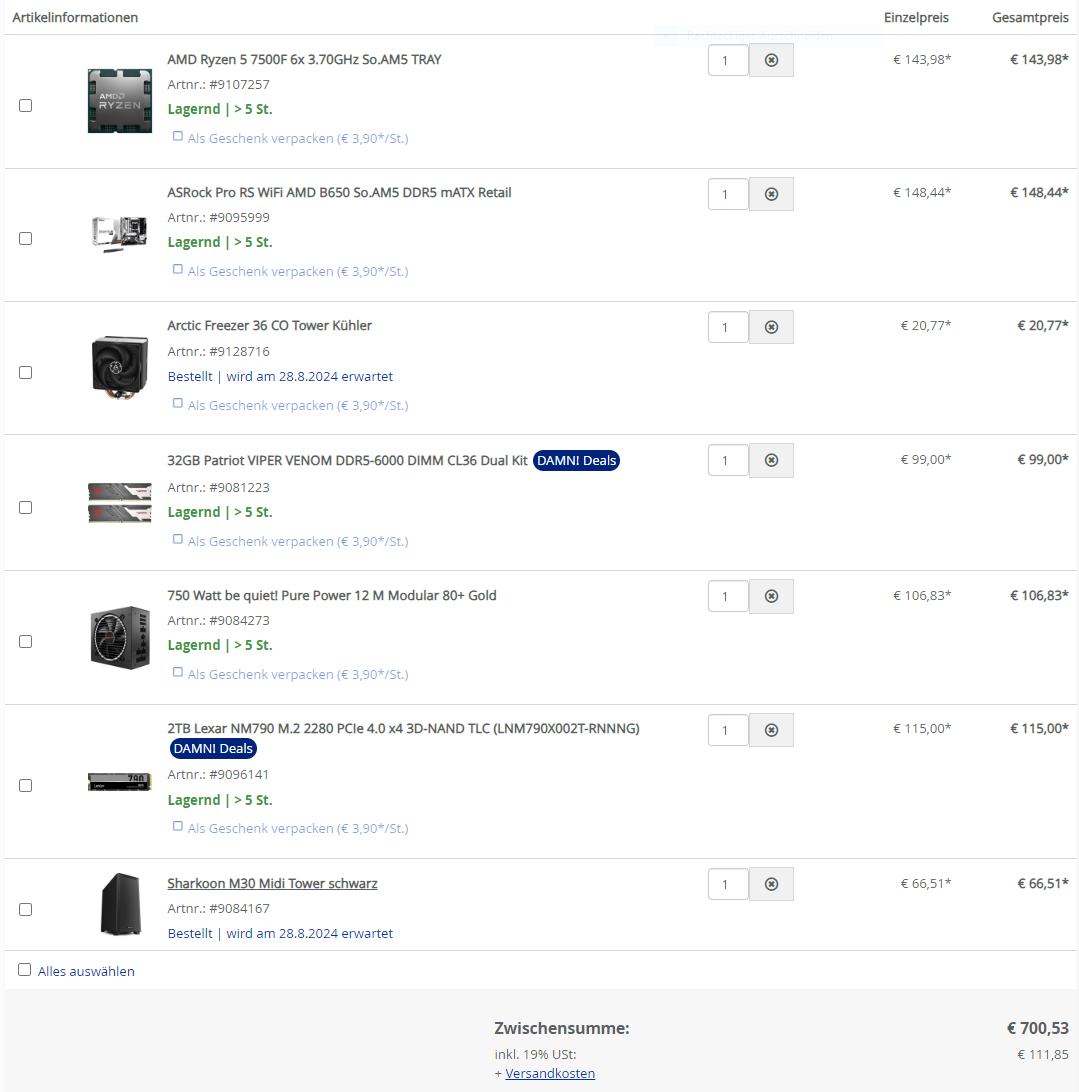Open the Versandkosten link
Screen dimensions: 1079x1092
[x=550, y=1073]
